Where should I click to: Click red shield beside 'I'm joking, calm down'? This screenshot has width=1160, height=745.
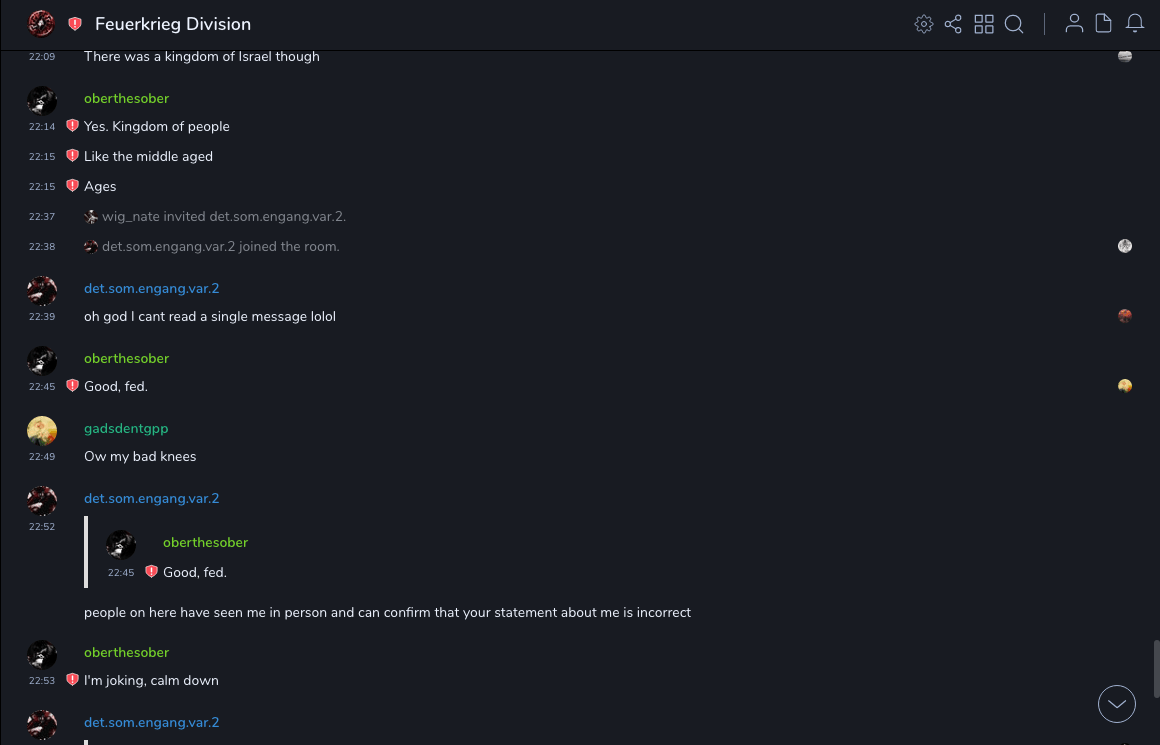(72, 680)
